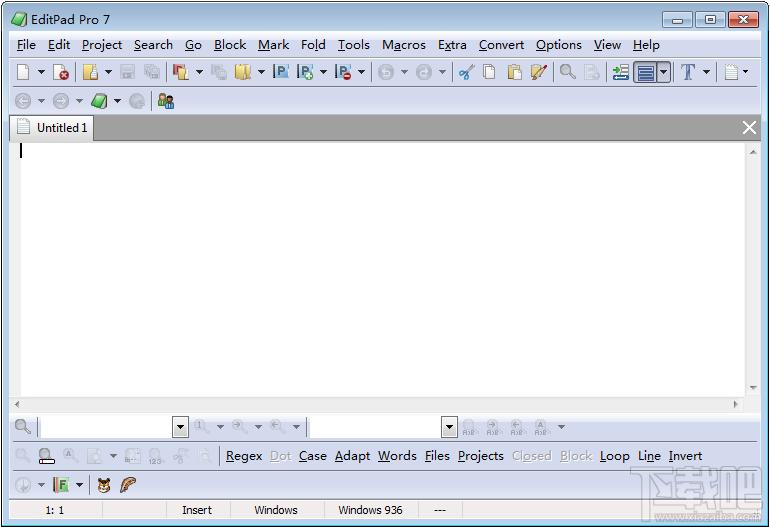Click in the replace text input field

coord(376,427)
